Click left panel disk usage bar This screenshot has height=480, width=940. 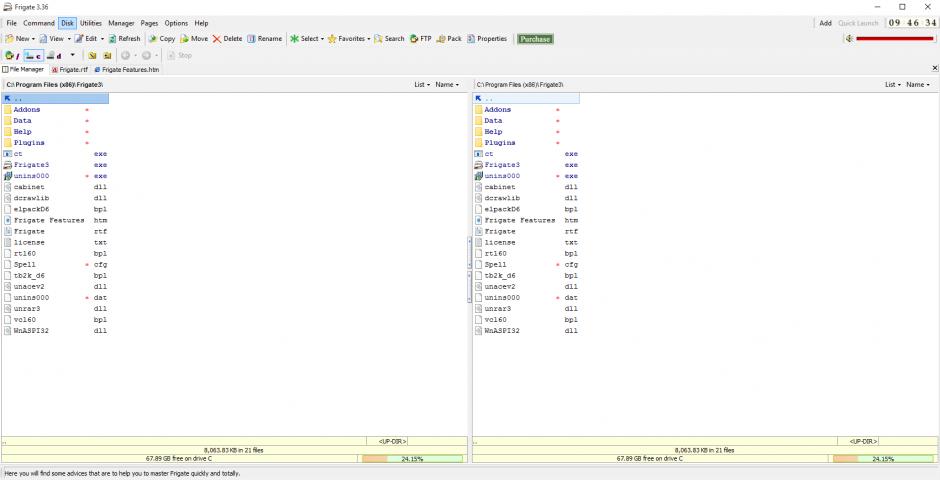pos(412,458)
